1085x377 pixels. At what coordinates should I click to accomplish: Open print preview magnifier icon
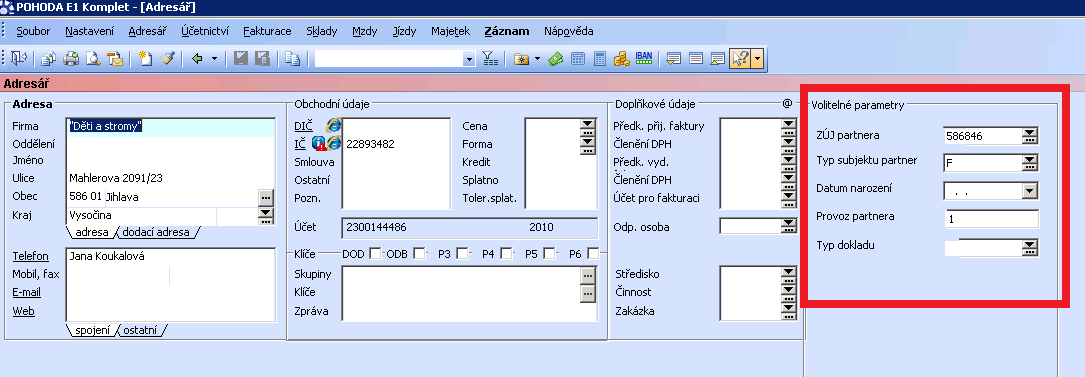pos(93,59)
